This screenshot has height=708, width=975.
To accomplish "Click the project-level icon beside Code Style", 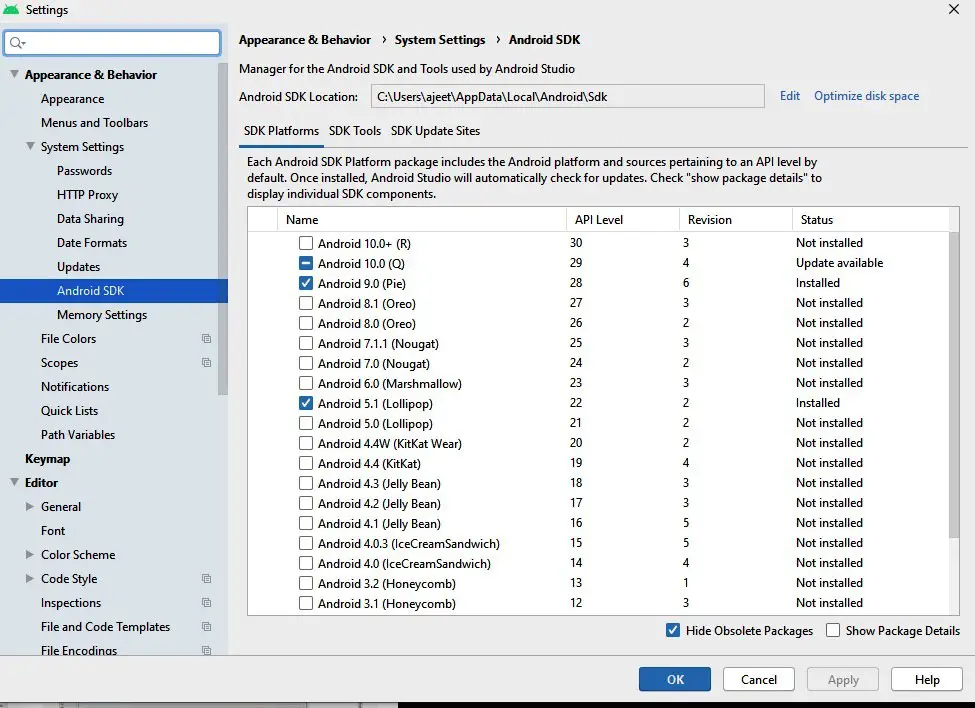I will [206, 579].
